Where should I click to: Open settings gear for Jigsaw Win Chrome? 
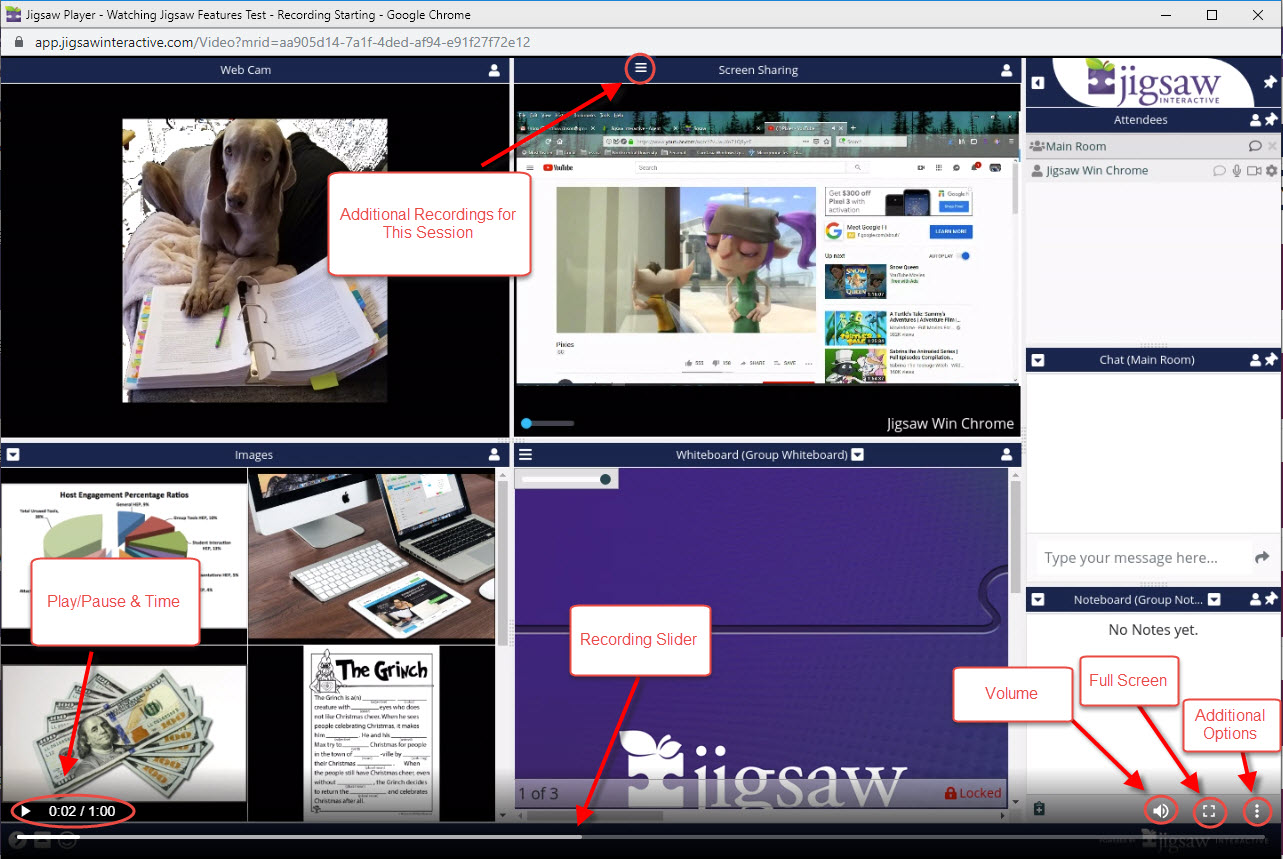(1271, 171)
